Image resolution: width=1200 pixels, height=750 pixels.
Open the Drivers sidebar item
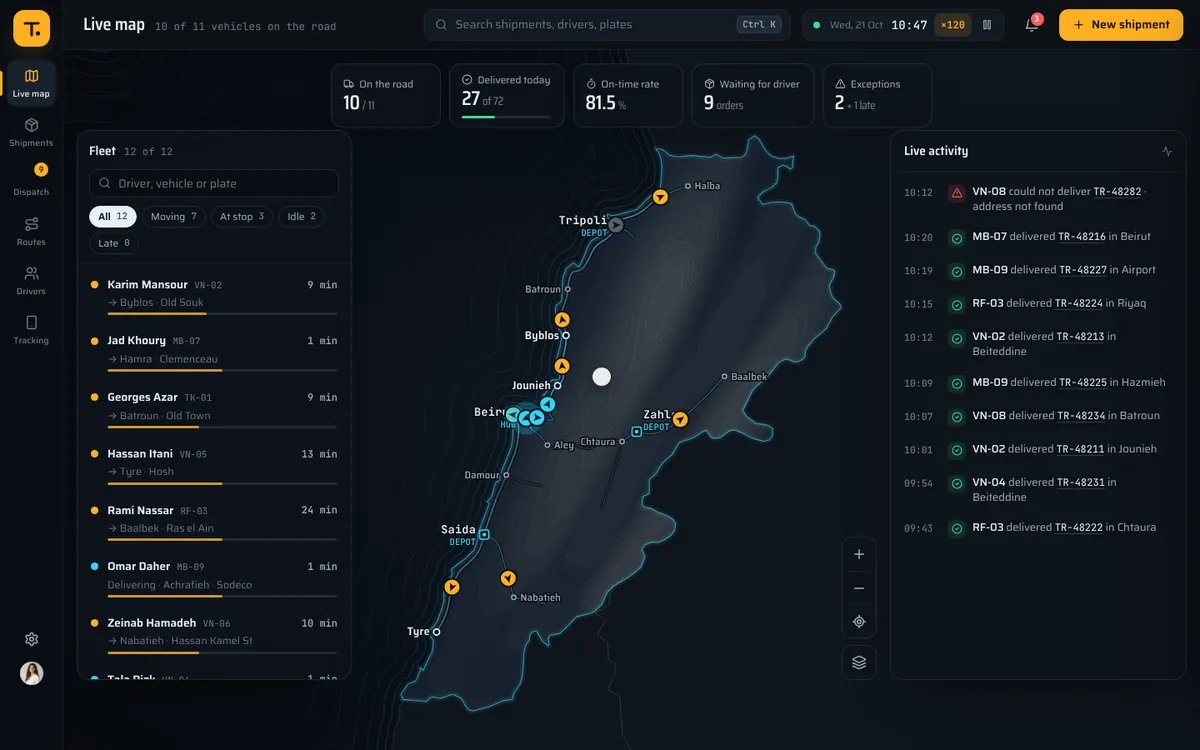coord(31,280)
